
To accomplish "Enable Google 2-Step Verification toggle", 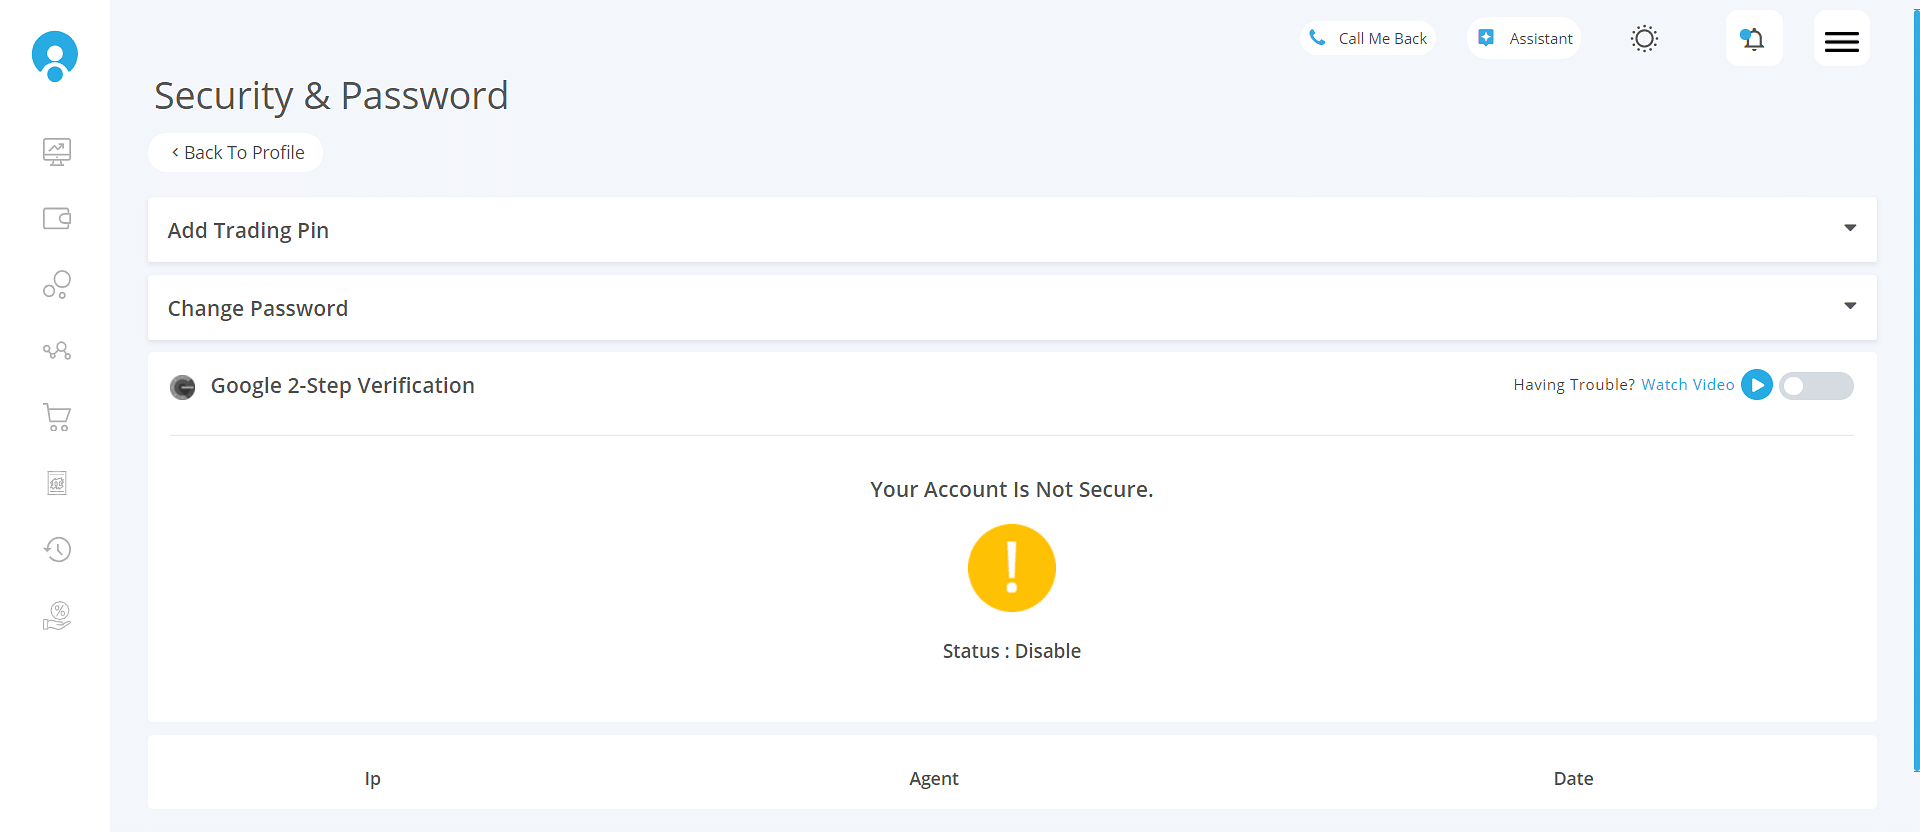I will 1816,386.
